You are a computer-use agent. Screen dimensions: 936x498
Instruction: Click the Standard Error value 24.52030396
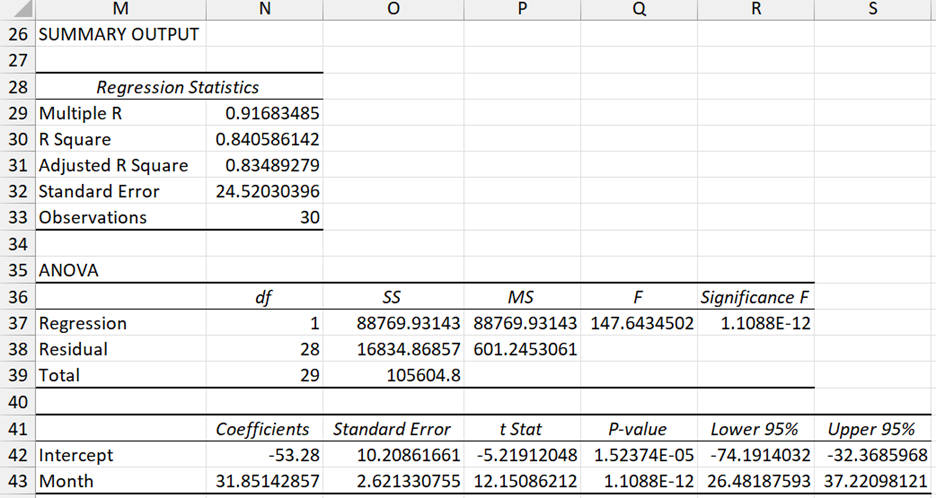tap(267, 192)
